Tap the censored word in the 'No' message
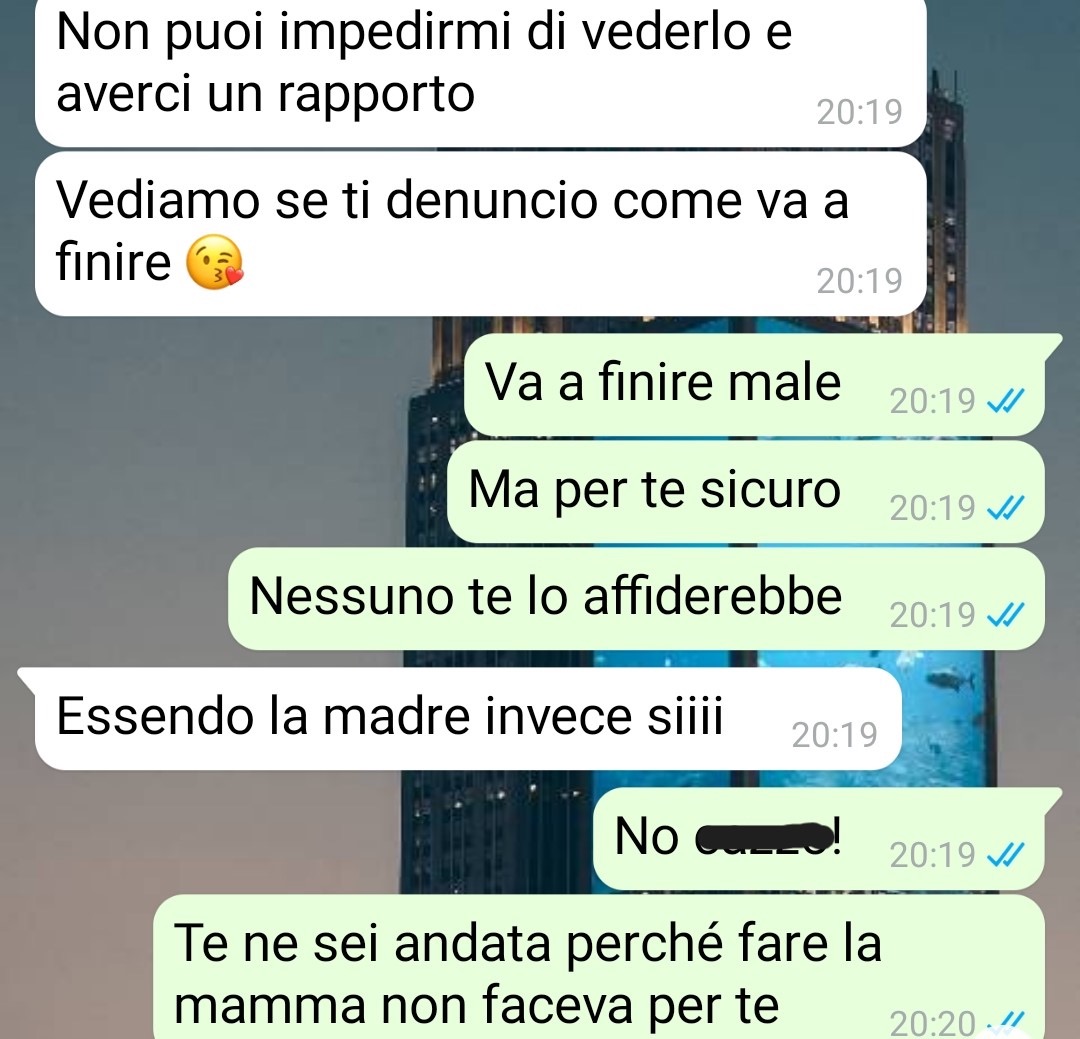This screenshot has width=1080, height=1039. tap(763, 837)
